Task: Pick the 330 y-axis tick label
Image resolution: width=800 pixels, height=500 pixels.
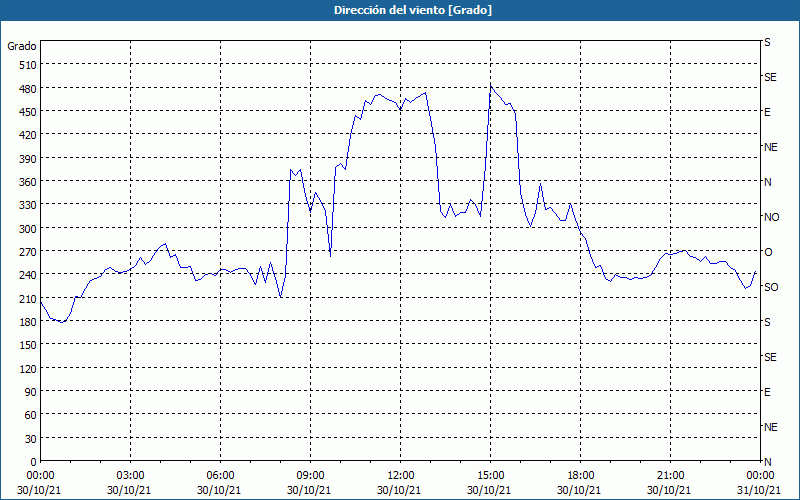Action: click(x=29, y=205)
